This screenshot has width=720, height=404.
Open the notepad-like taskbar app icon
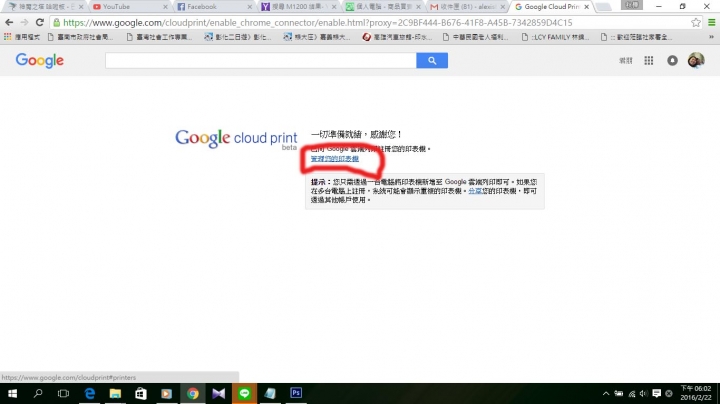[270, 393]
